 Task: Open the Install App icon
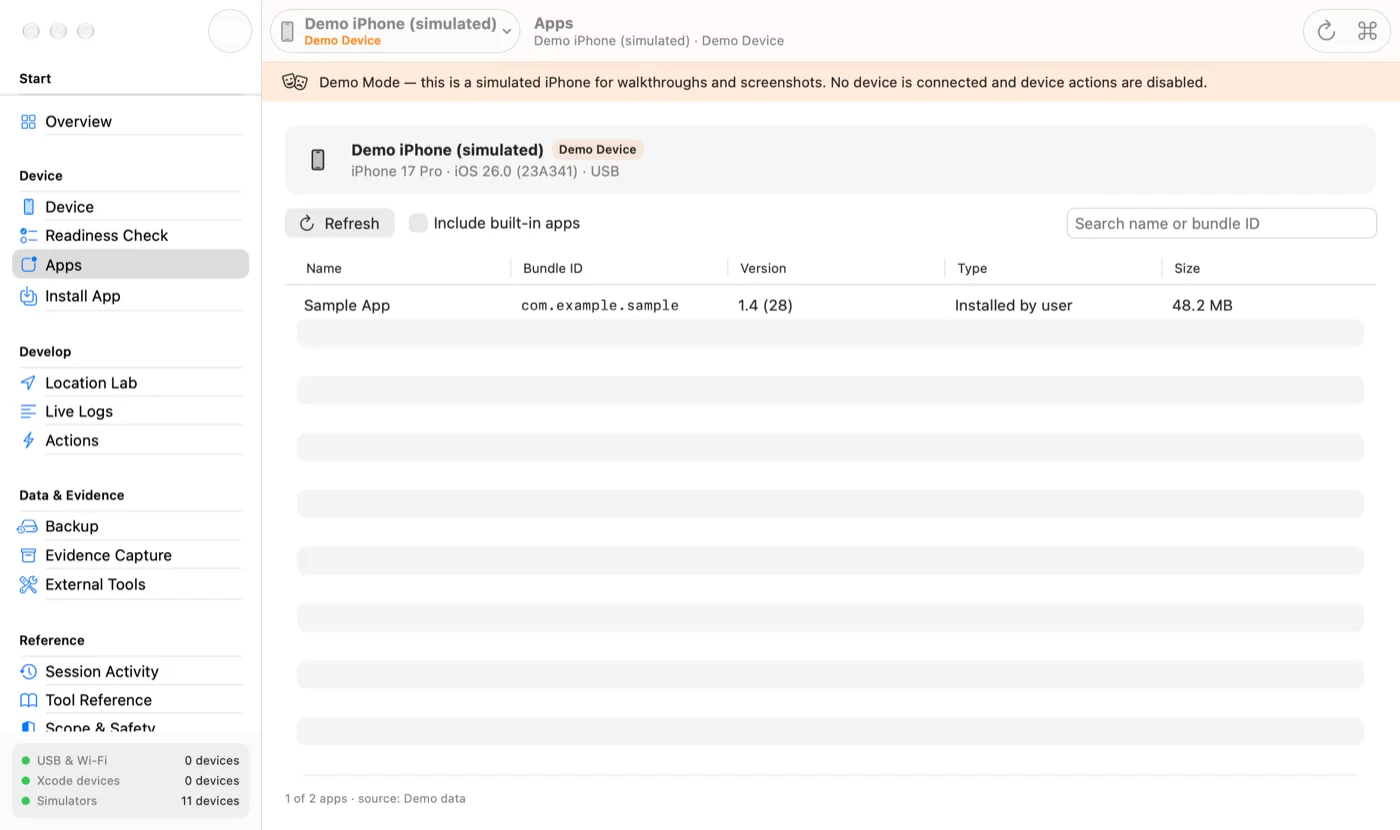[28, 296]
